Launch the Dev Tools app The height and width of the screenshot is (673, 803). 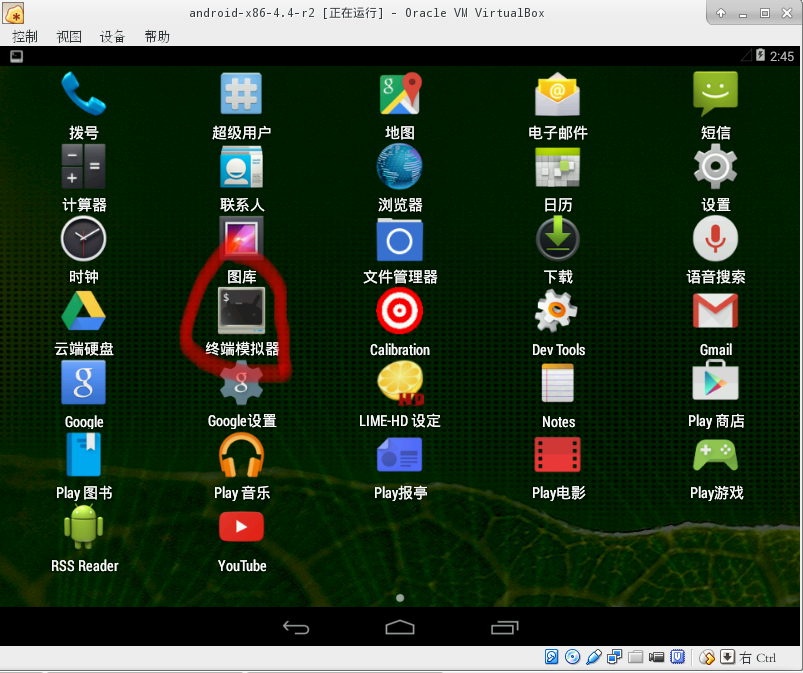[x=556, y=311]
